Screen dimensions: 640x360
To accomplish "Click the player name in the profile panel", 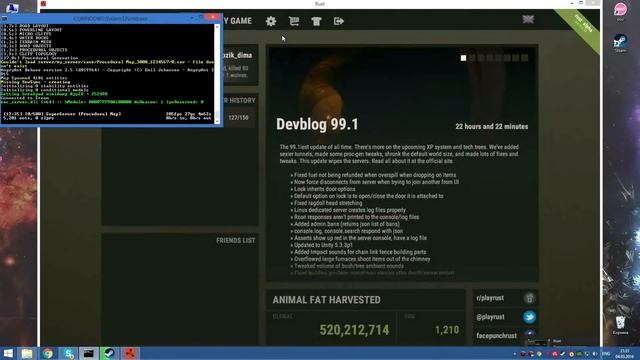I will [238, 56].
